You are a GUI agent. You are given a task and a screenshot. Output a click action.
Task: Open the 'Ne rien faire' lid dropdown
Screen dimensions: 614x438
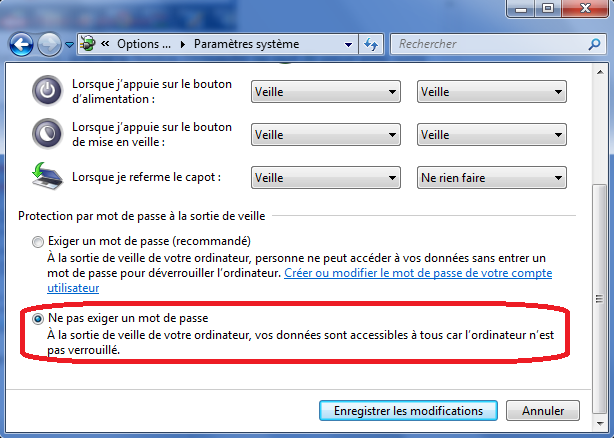(492, 178)
